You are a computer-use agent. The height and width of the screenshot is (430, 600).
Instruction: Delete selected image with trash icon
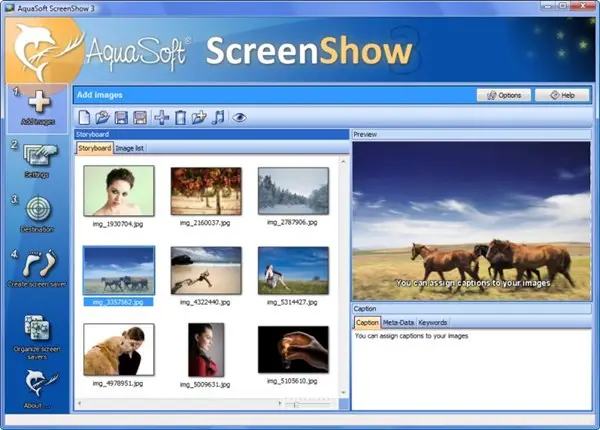(180, 117)
